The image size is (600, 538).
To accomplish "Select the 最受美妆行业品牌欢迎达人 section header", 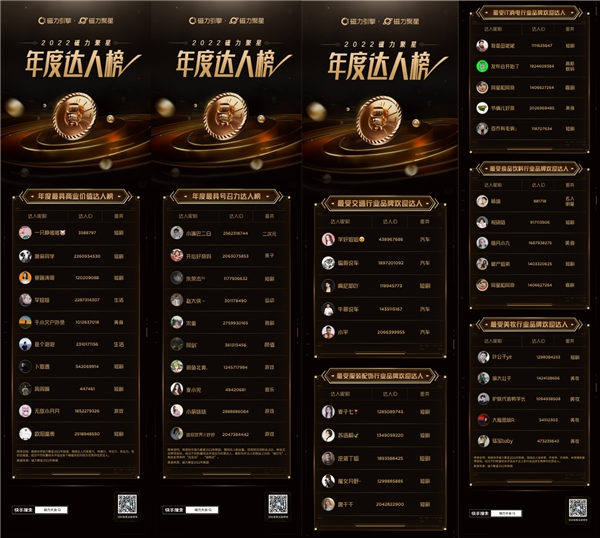I will tap(527, 324).
